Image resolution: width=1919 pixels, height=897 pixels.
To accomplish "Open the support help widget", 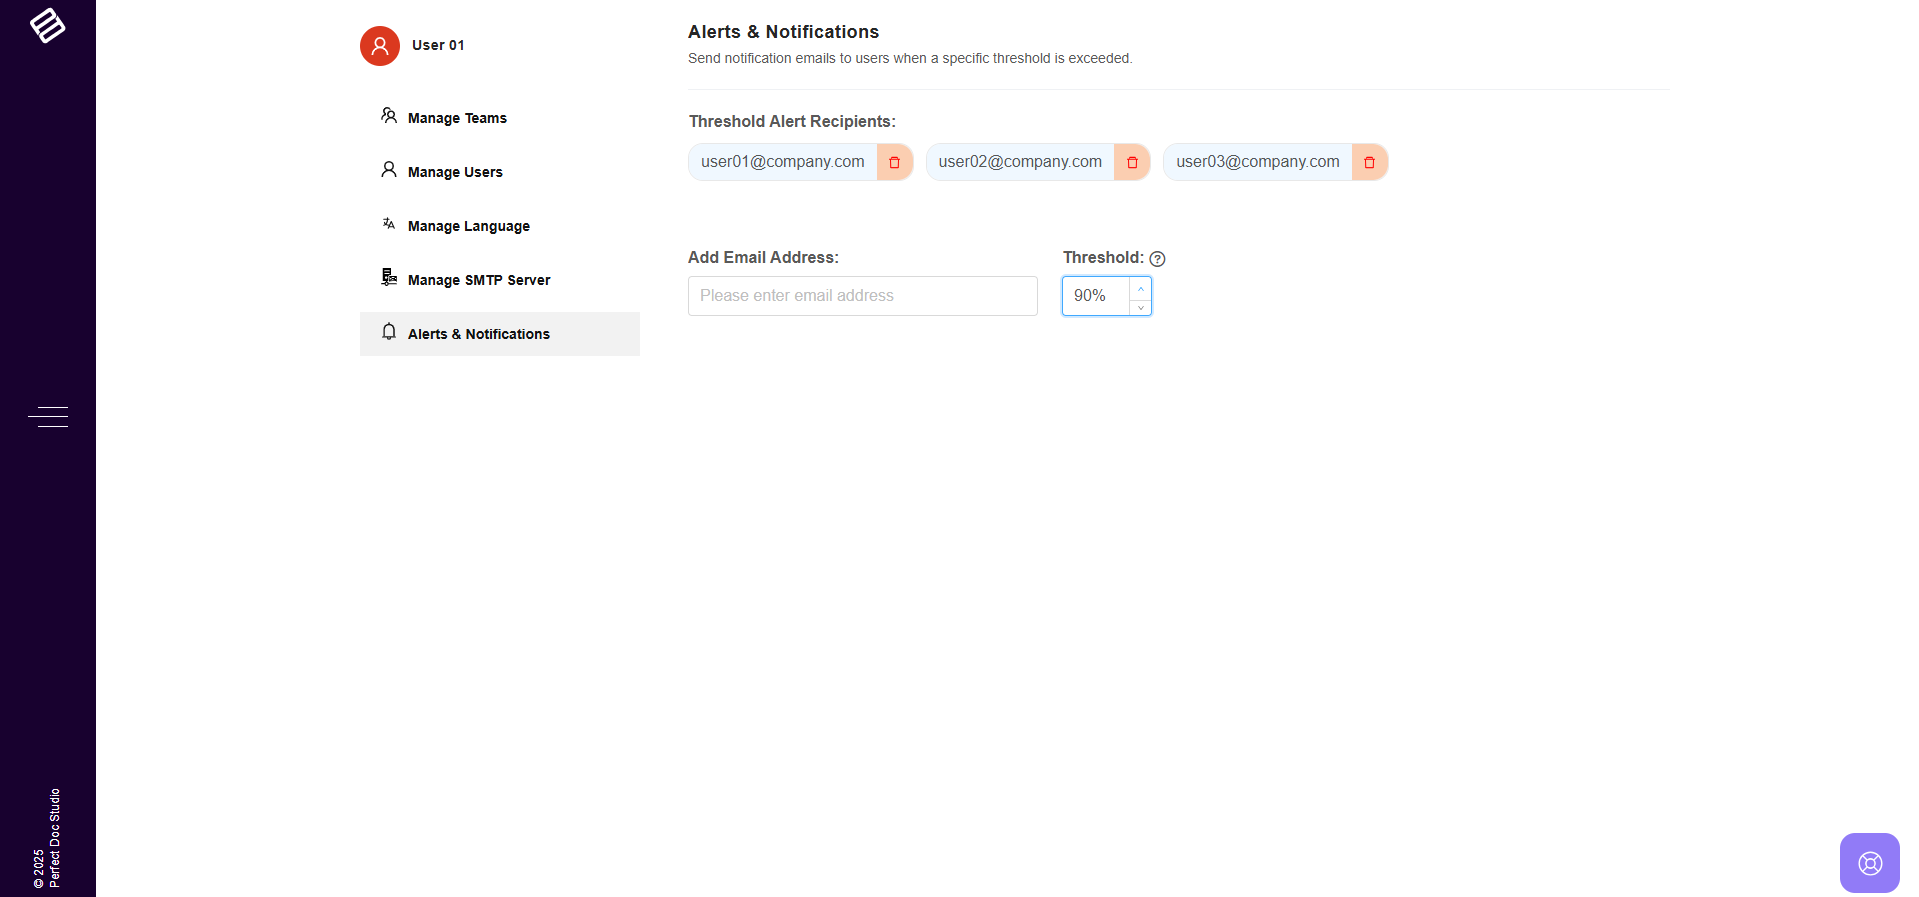I will (x=1869, y=862).
